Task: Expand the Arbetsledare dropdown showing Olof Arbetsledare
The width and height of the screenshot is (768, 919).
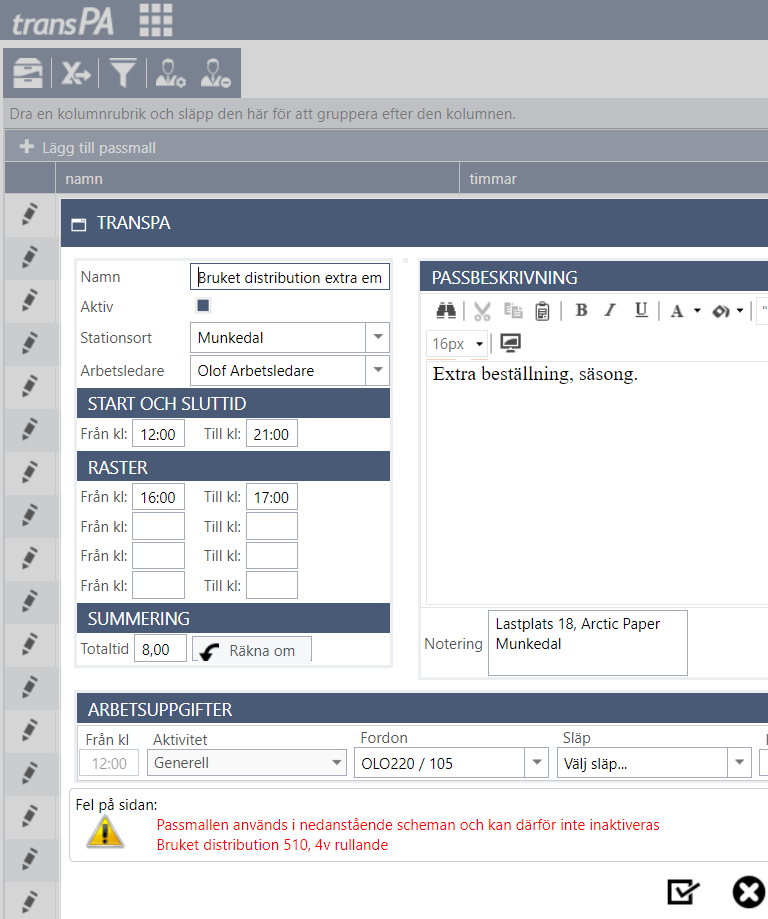Action: [378, 370]
